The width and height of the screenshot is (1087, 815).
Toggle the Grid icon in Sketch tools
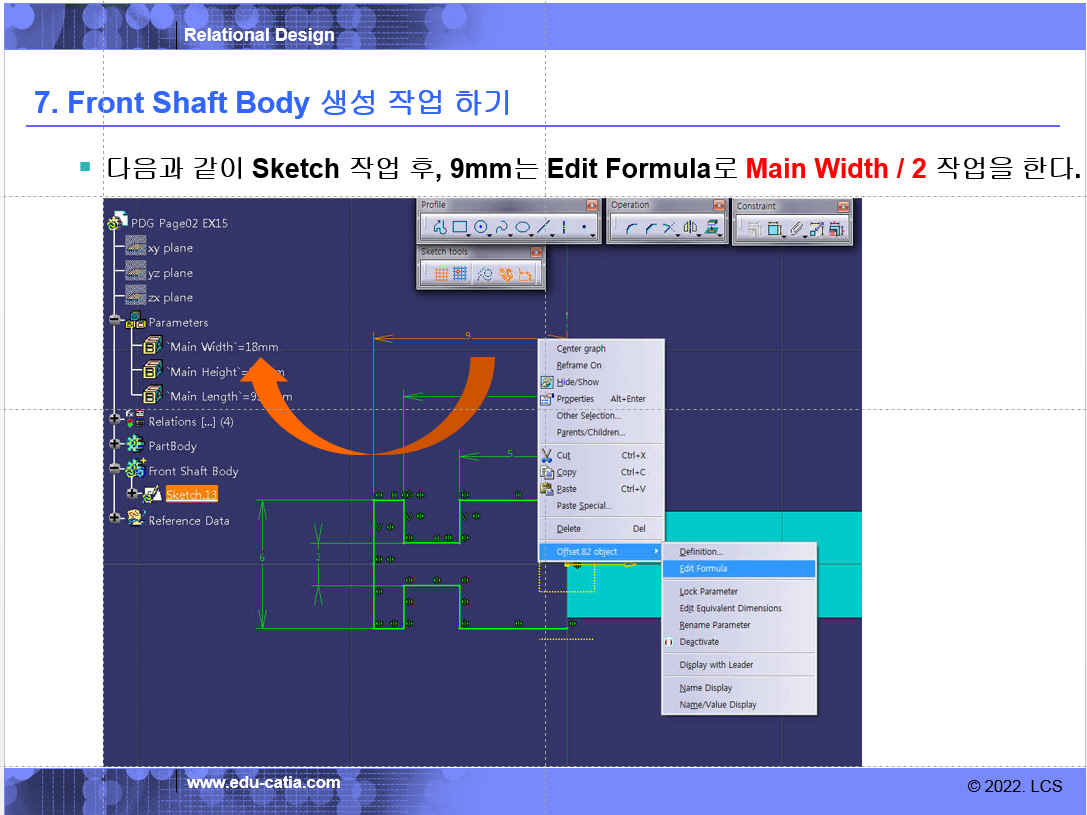[x=441, y=274]
